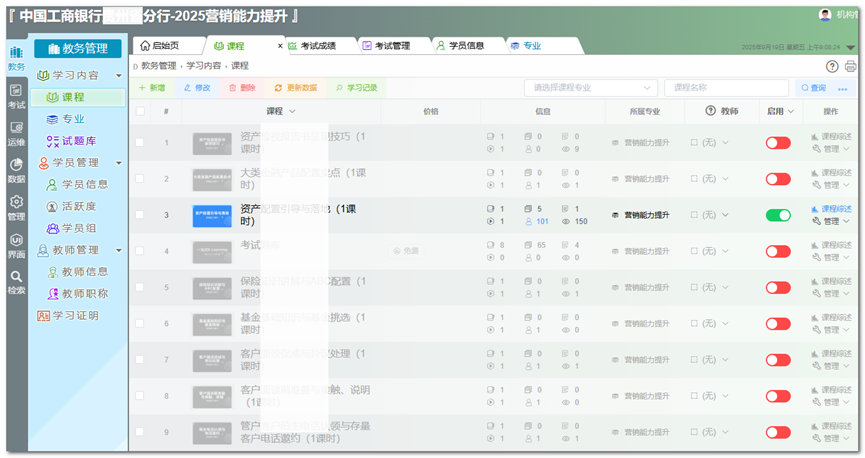Open the 课程 column header dropdown
The image size is (865, 458).
[x=292, y=111]
